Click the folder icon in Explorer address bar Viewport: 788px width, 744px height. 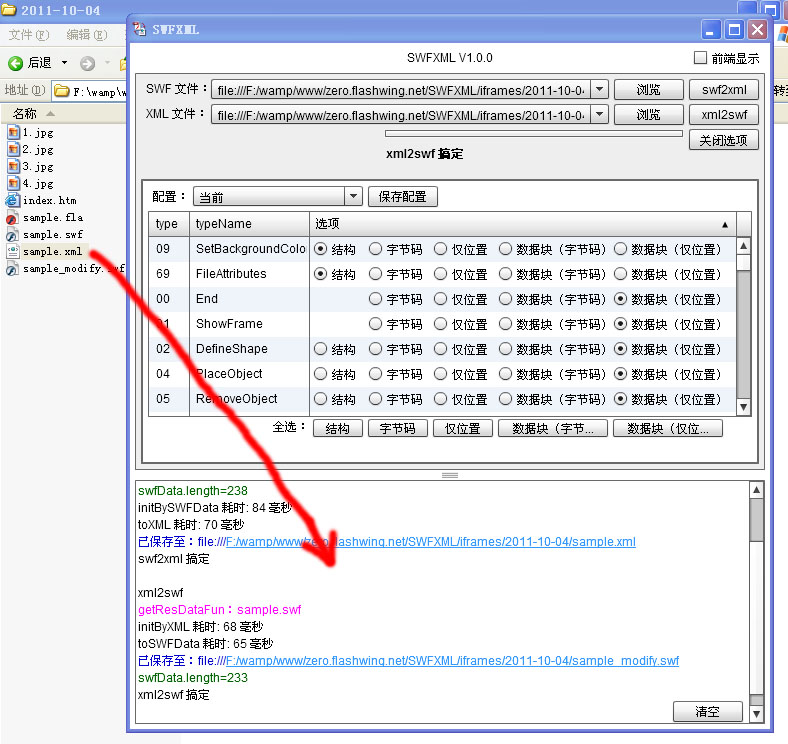click(62, 91)
